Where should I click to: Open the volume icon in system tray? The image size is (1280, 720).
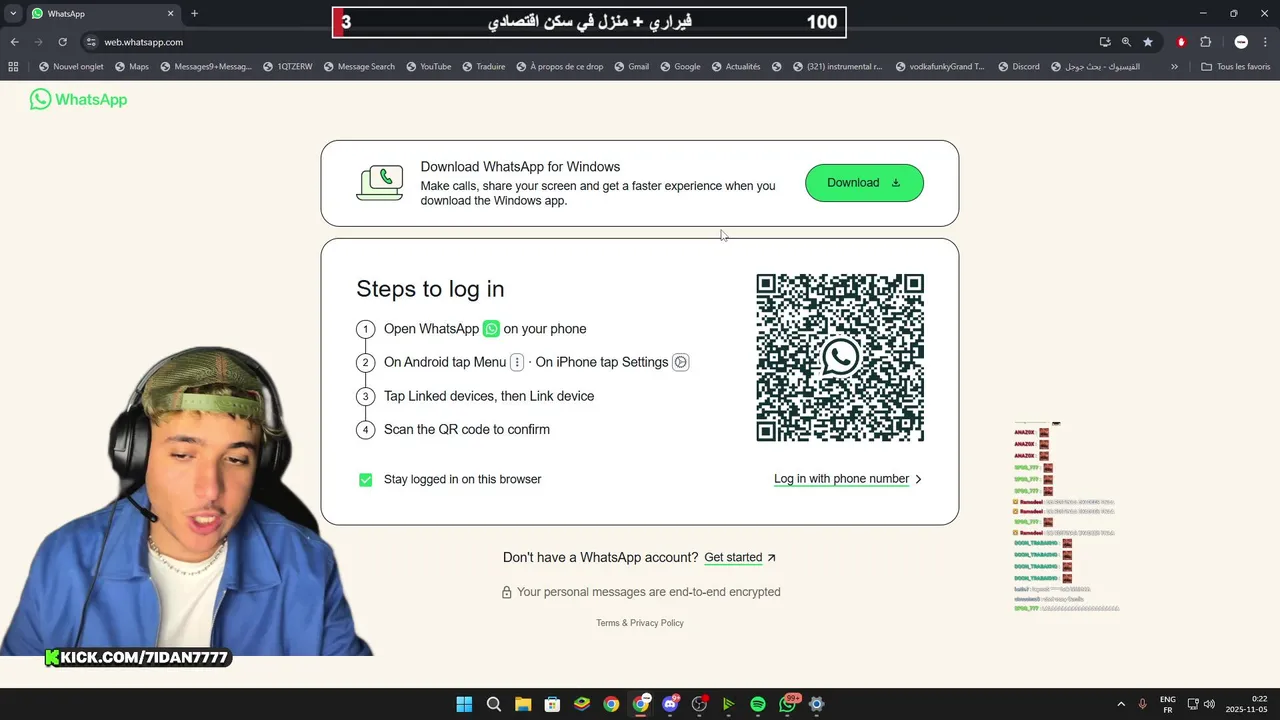pos(1210,704)
